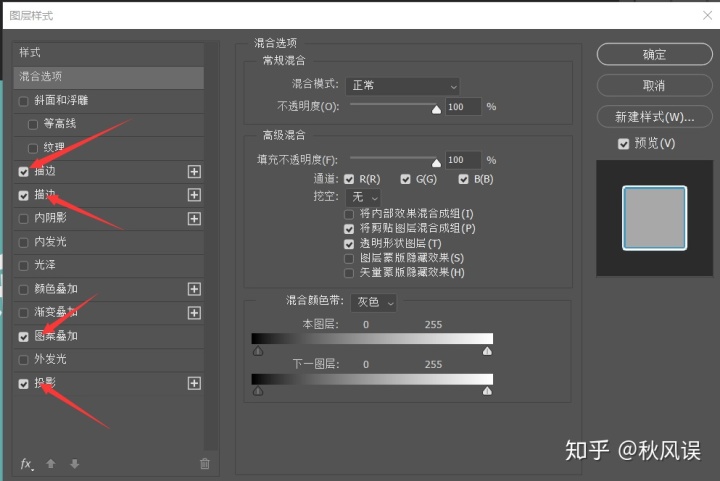
Task: Click 下一图层 white point slider handle
Action: (x=487, y=391)
